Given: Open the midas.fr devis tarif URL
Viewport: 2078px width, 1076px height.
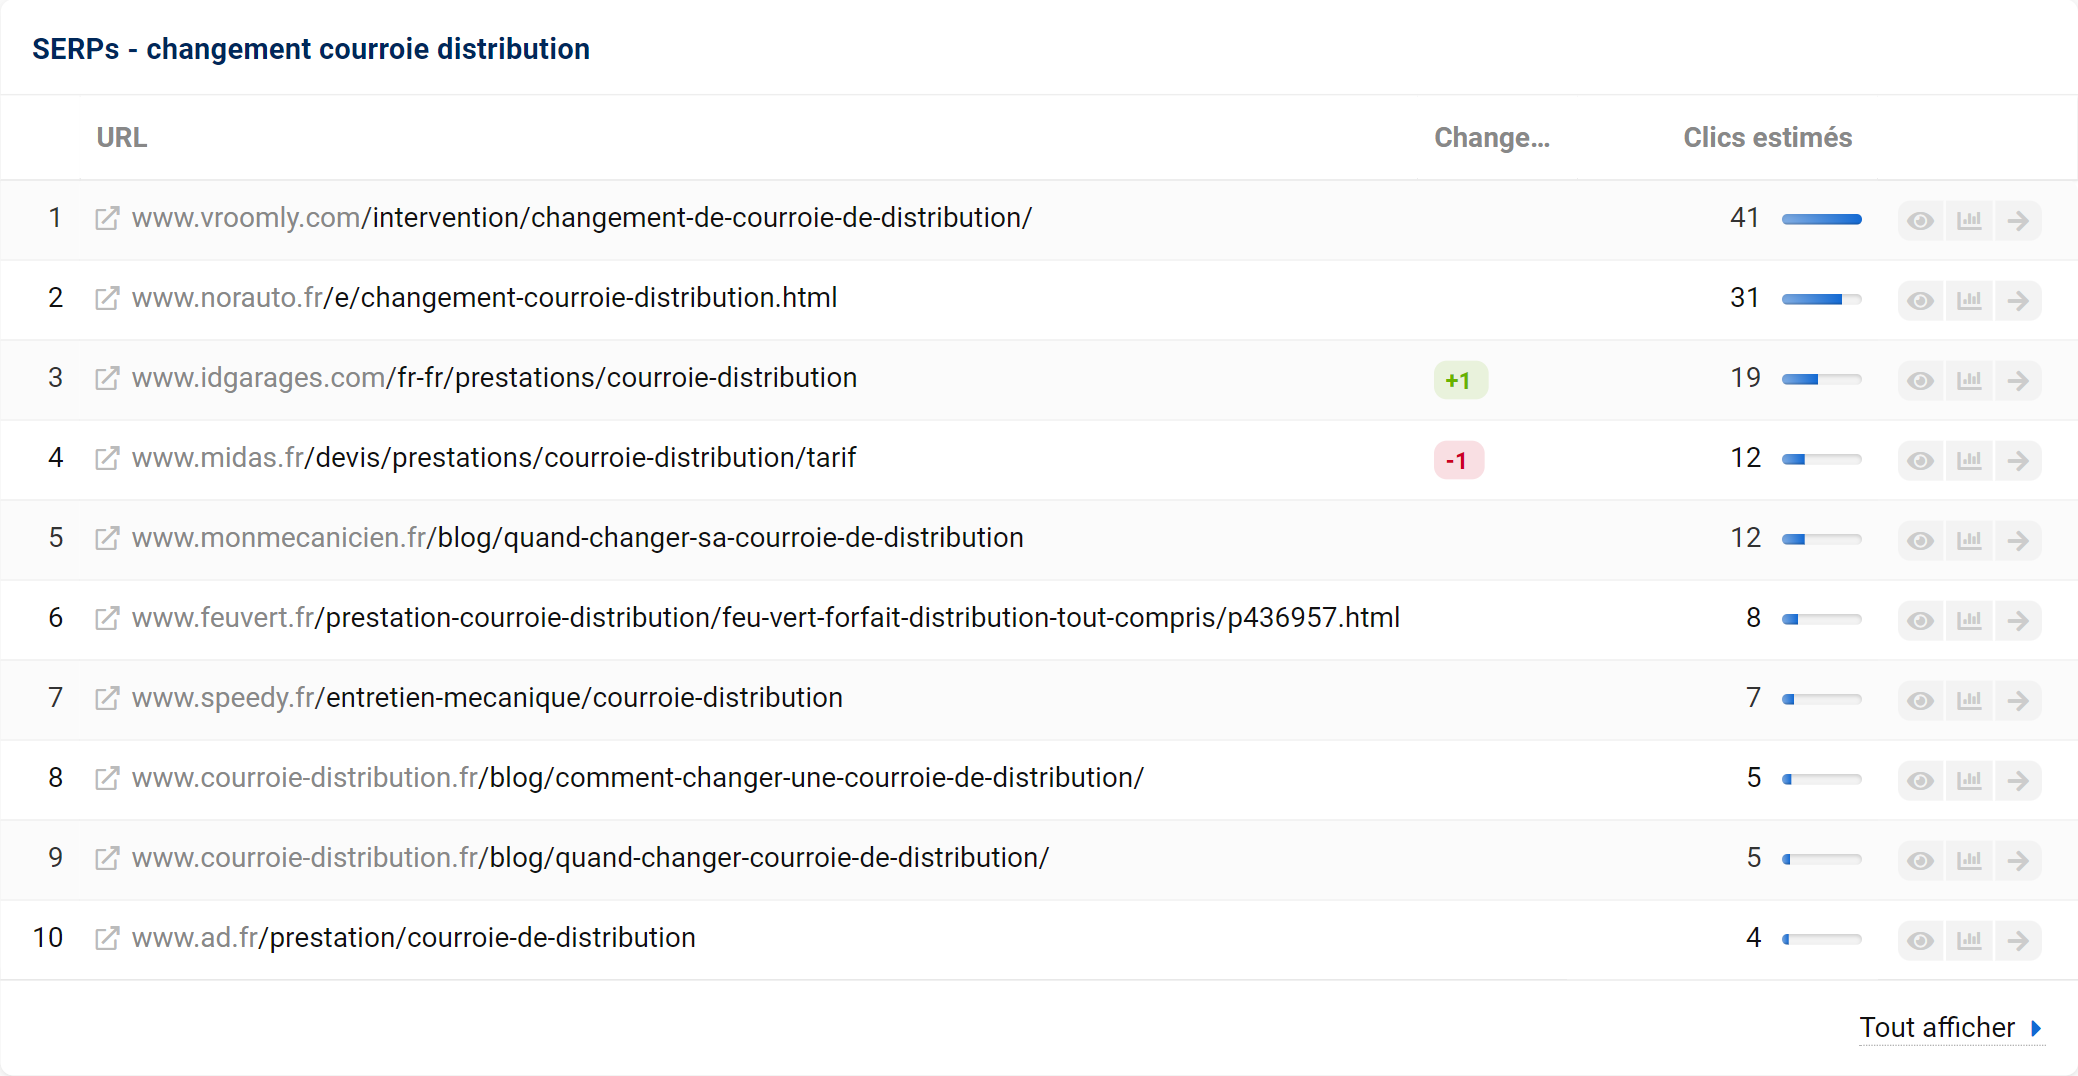Looking at the screenshot, I should (494, 458).
